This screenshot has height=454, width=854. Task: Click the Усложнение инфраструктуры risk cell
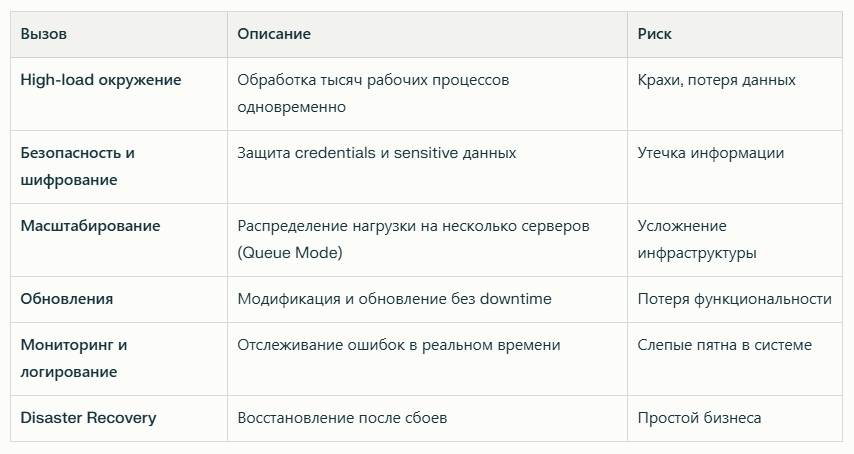735,240
